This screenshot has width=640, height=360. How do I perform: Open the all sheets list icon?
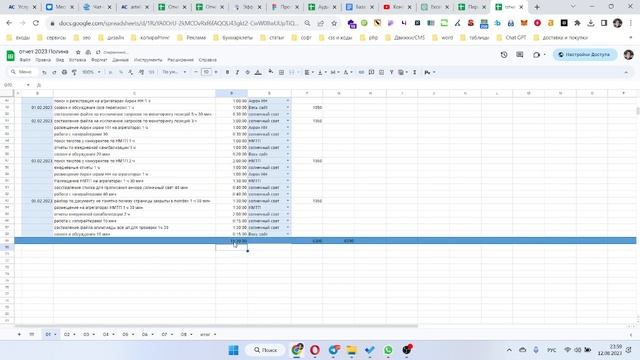pos(32,334)
